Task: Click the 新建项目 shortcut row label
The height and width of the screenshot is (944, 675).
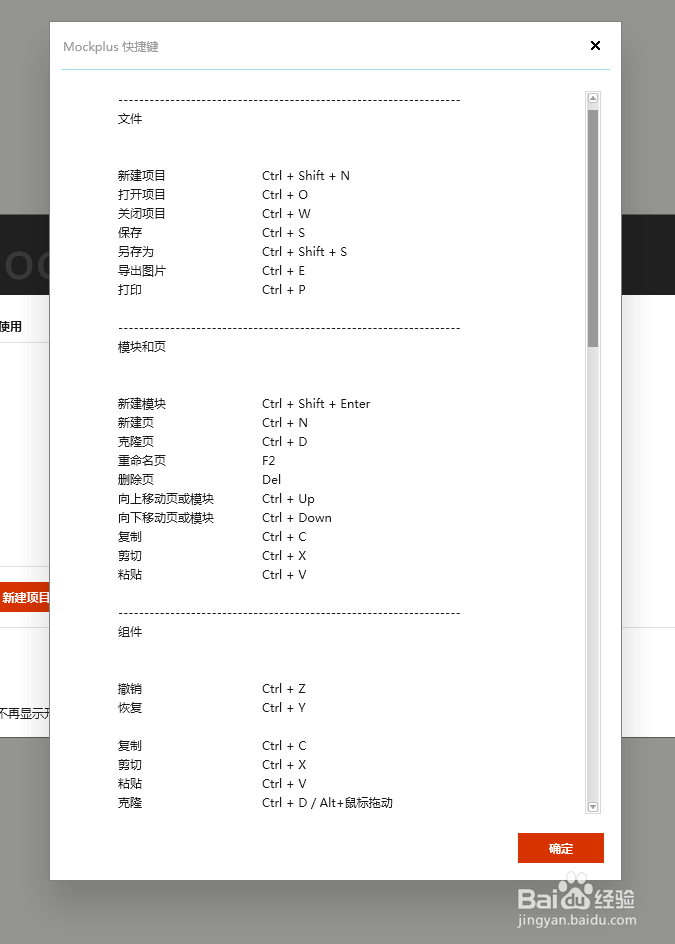Action: 142,176
